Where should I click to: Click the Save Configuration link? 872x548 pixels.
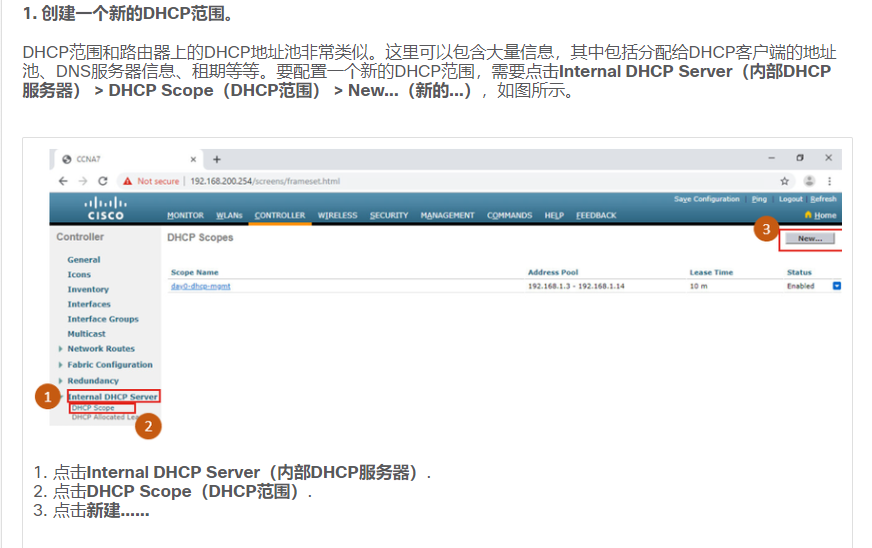[x=707, y=199]
